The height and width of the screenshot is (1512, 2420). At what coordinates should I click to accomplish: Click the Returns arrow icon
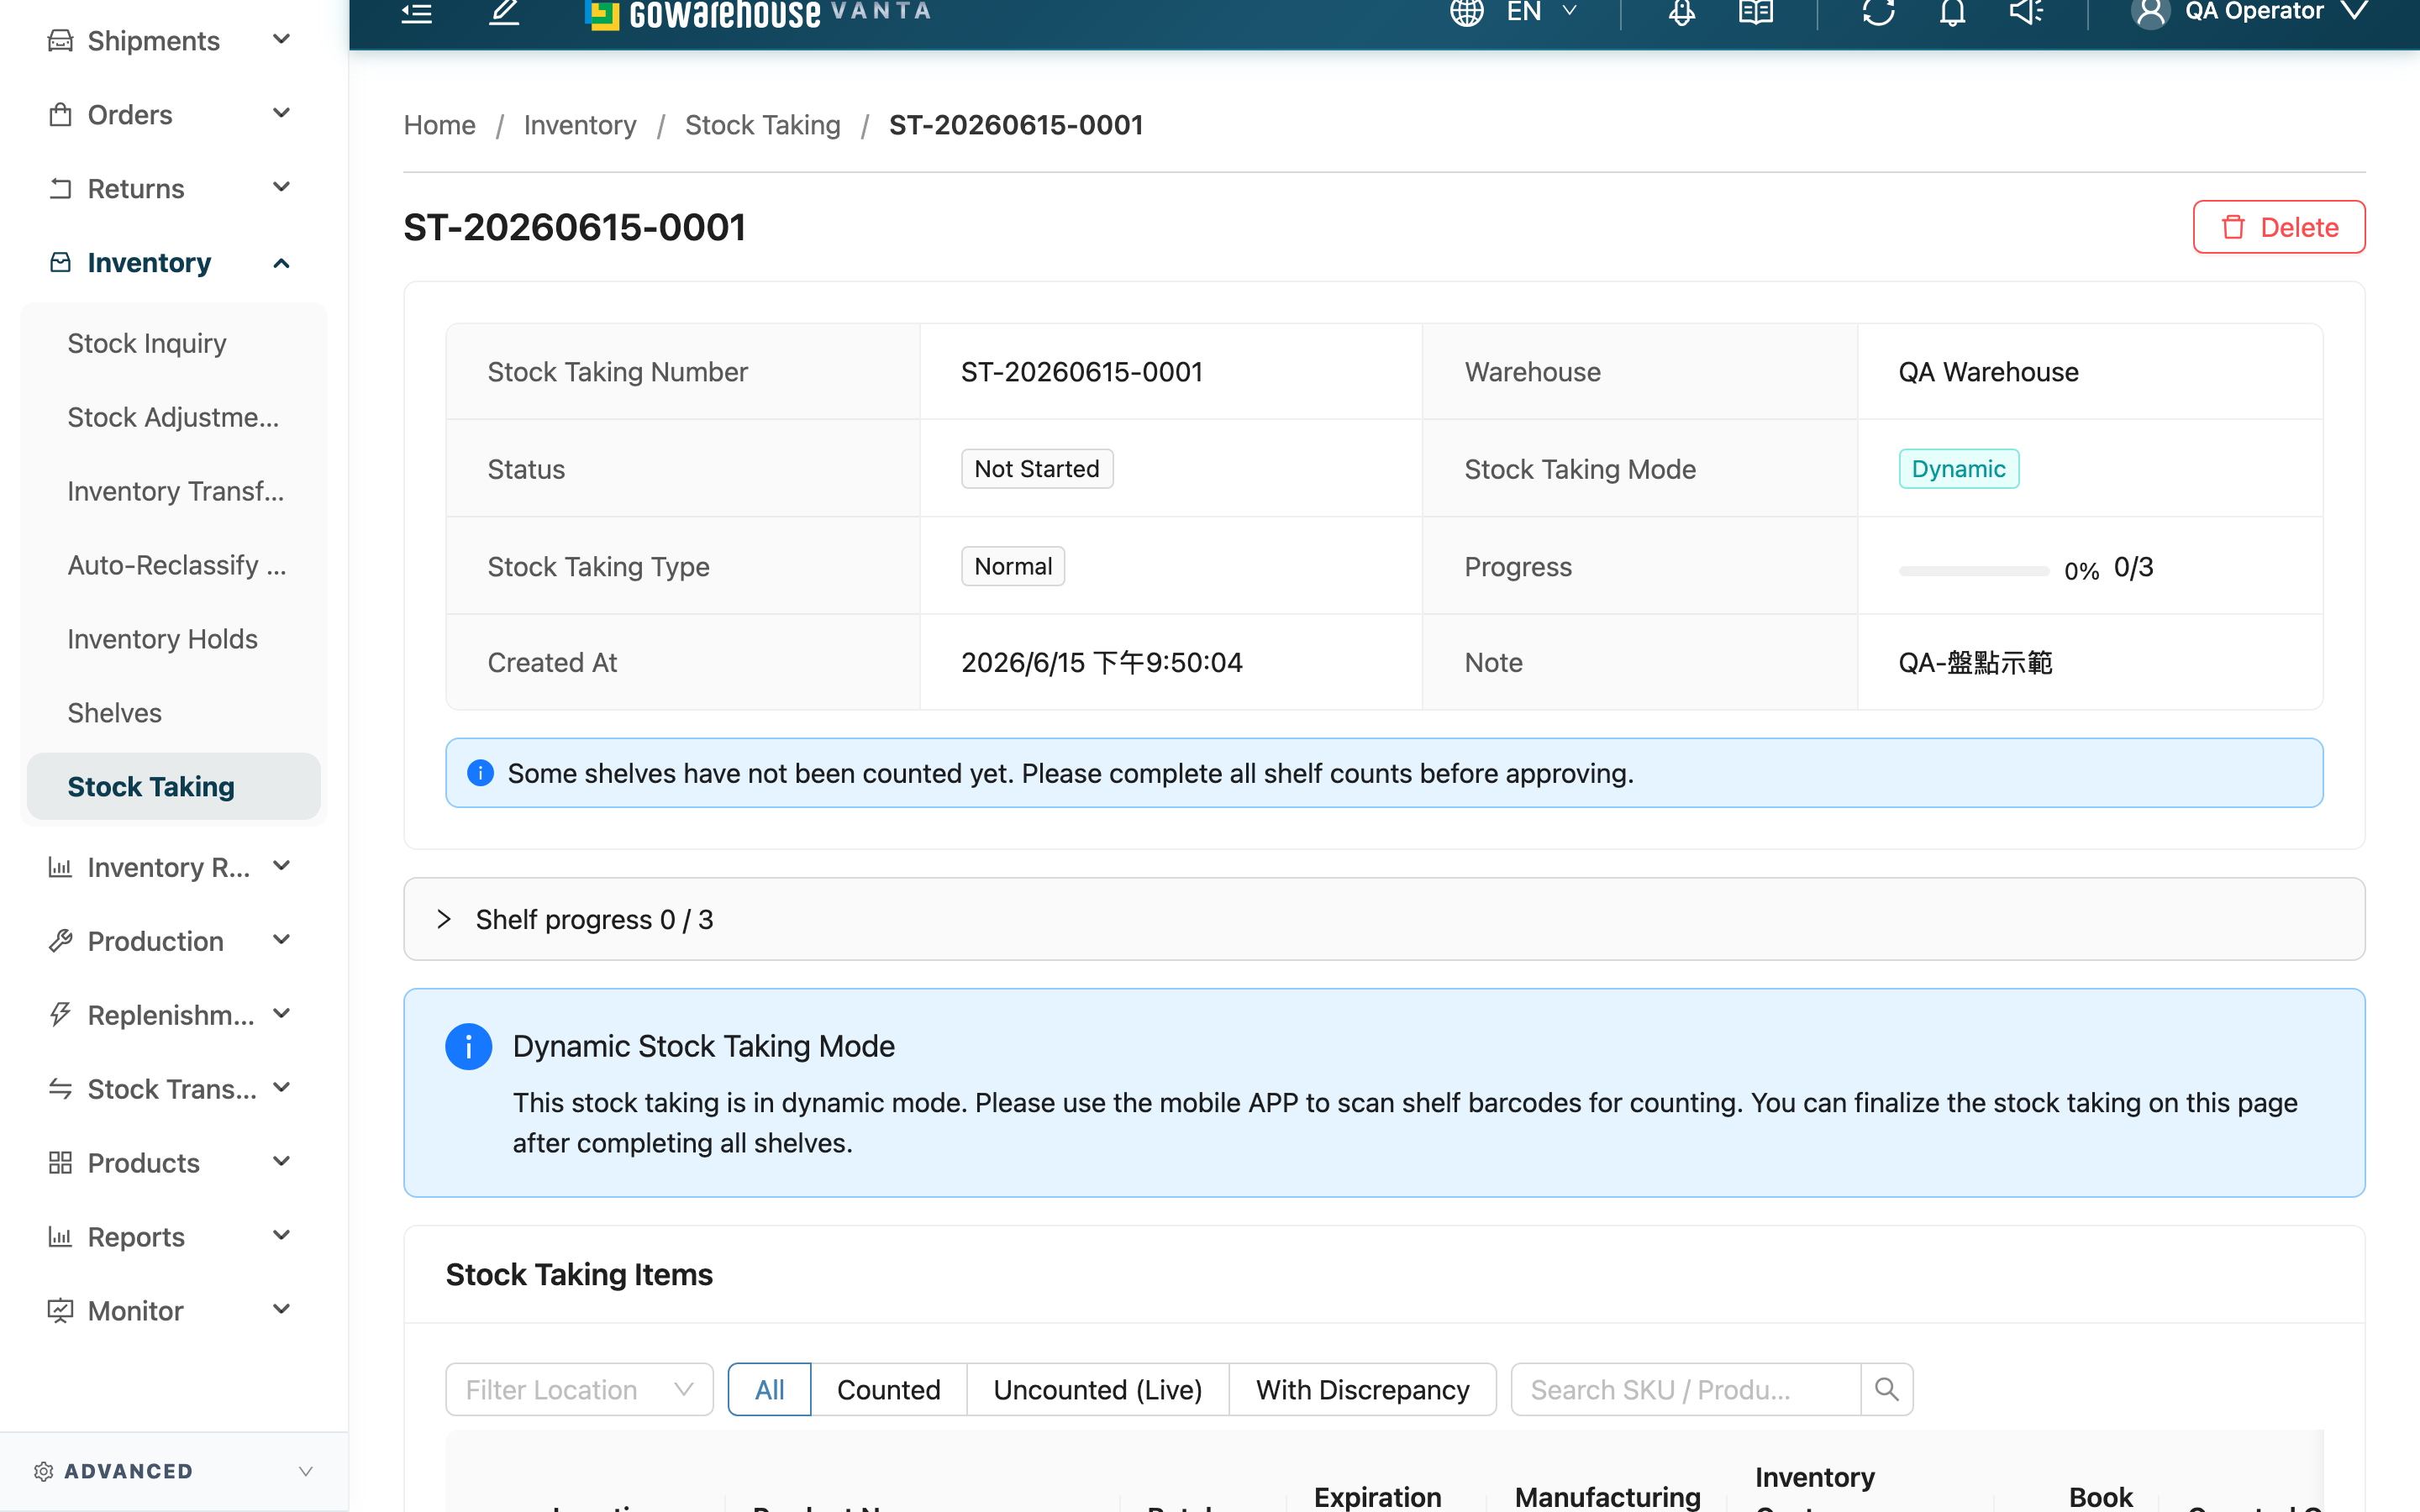pos(60,188)
